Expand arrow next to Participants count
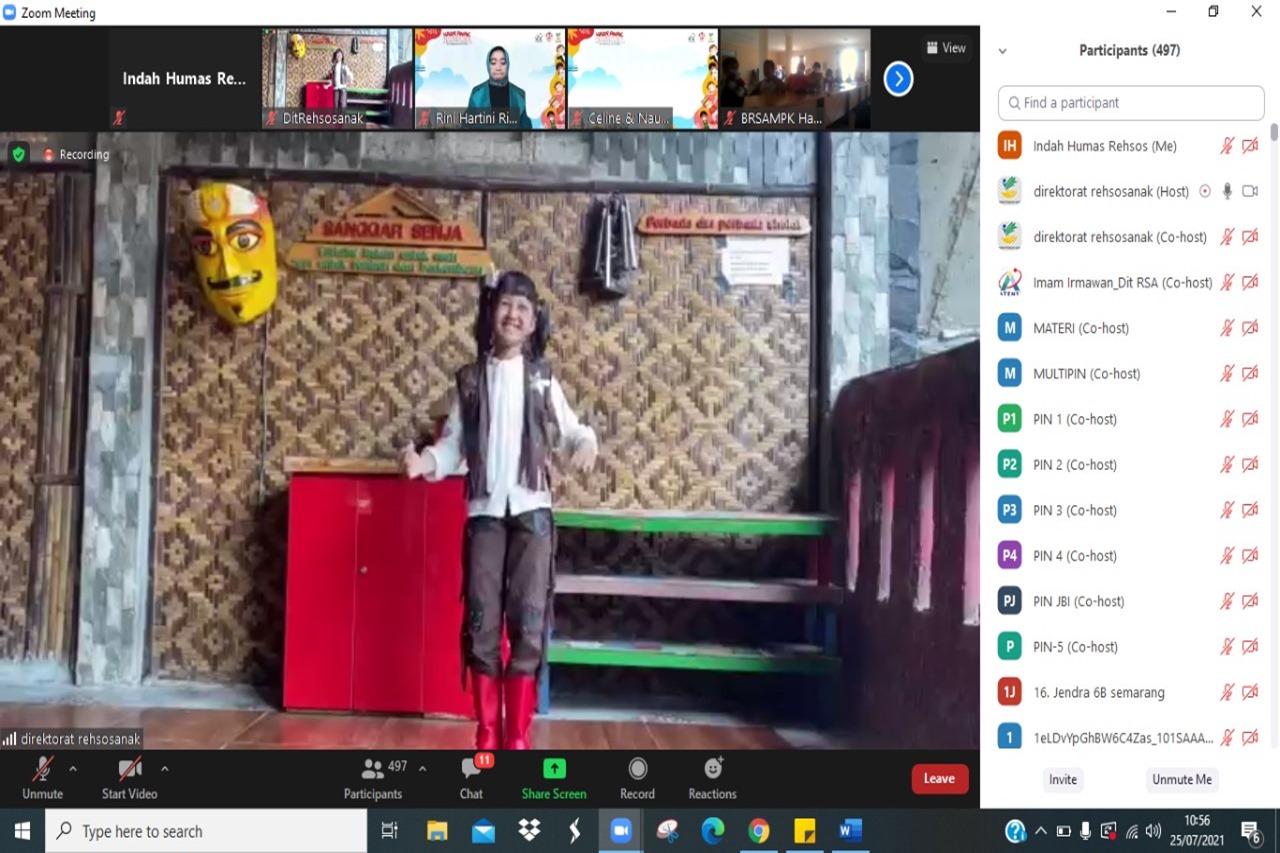 422,769
